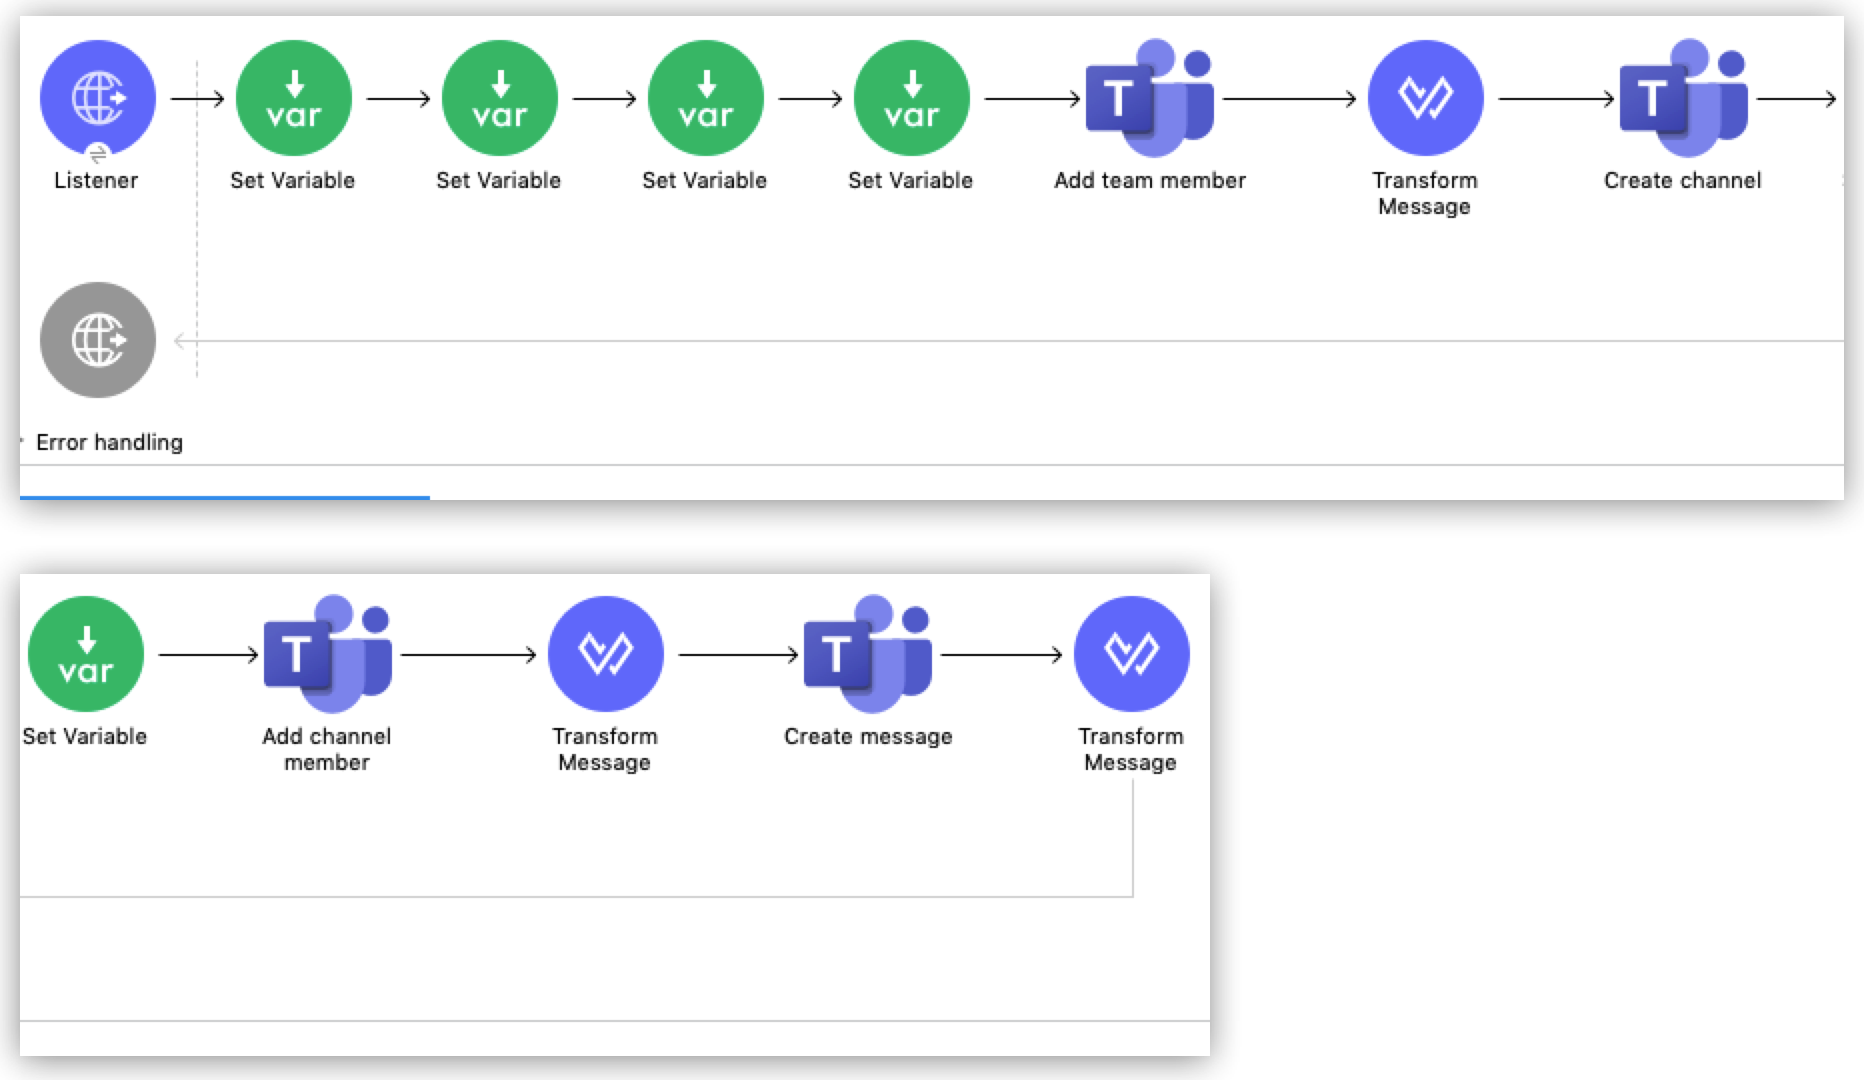The height and width of the screenshot is (1080, 1864).
Task: Click Transform Message after Add channel member
Action: pos(605,654)
